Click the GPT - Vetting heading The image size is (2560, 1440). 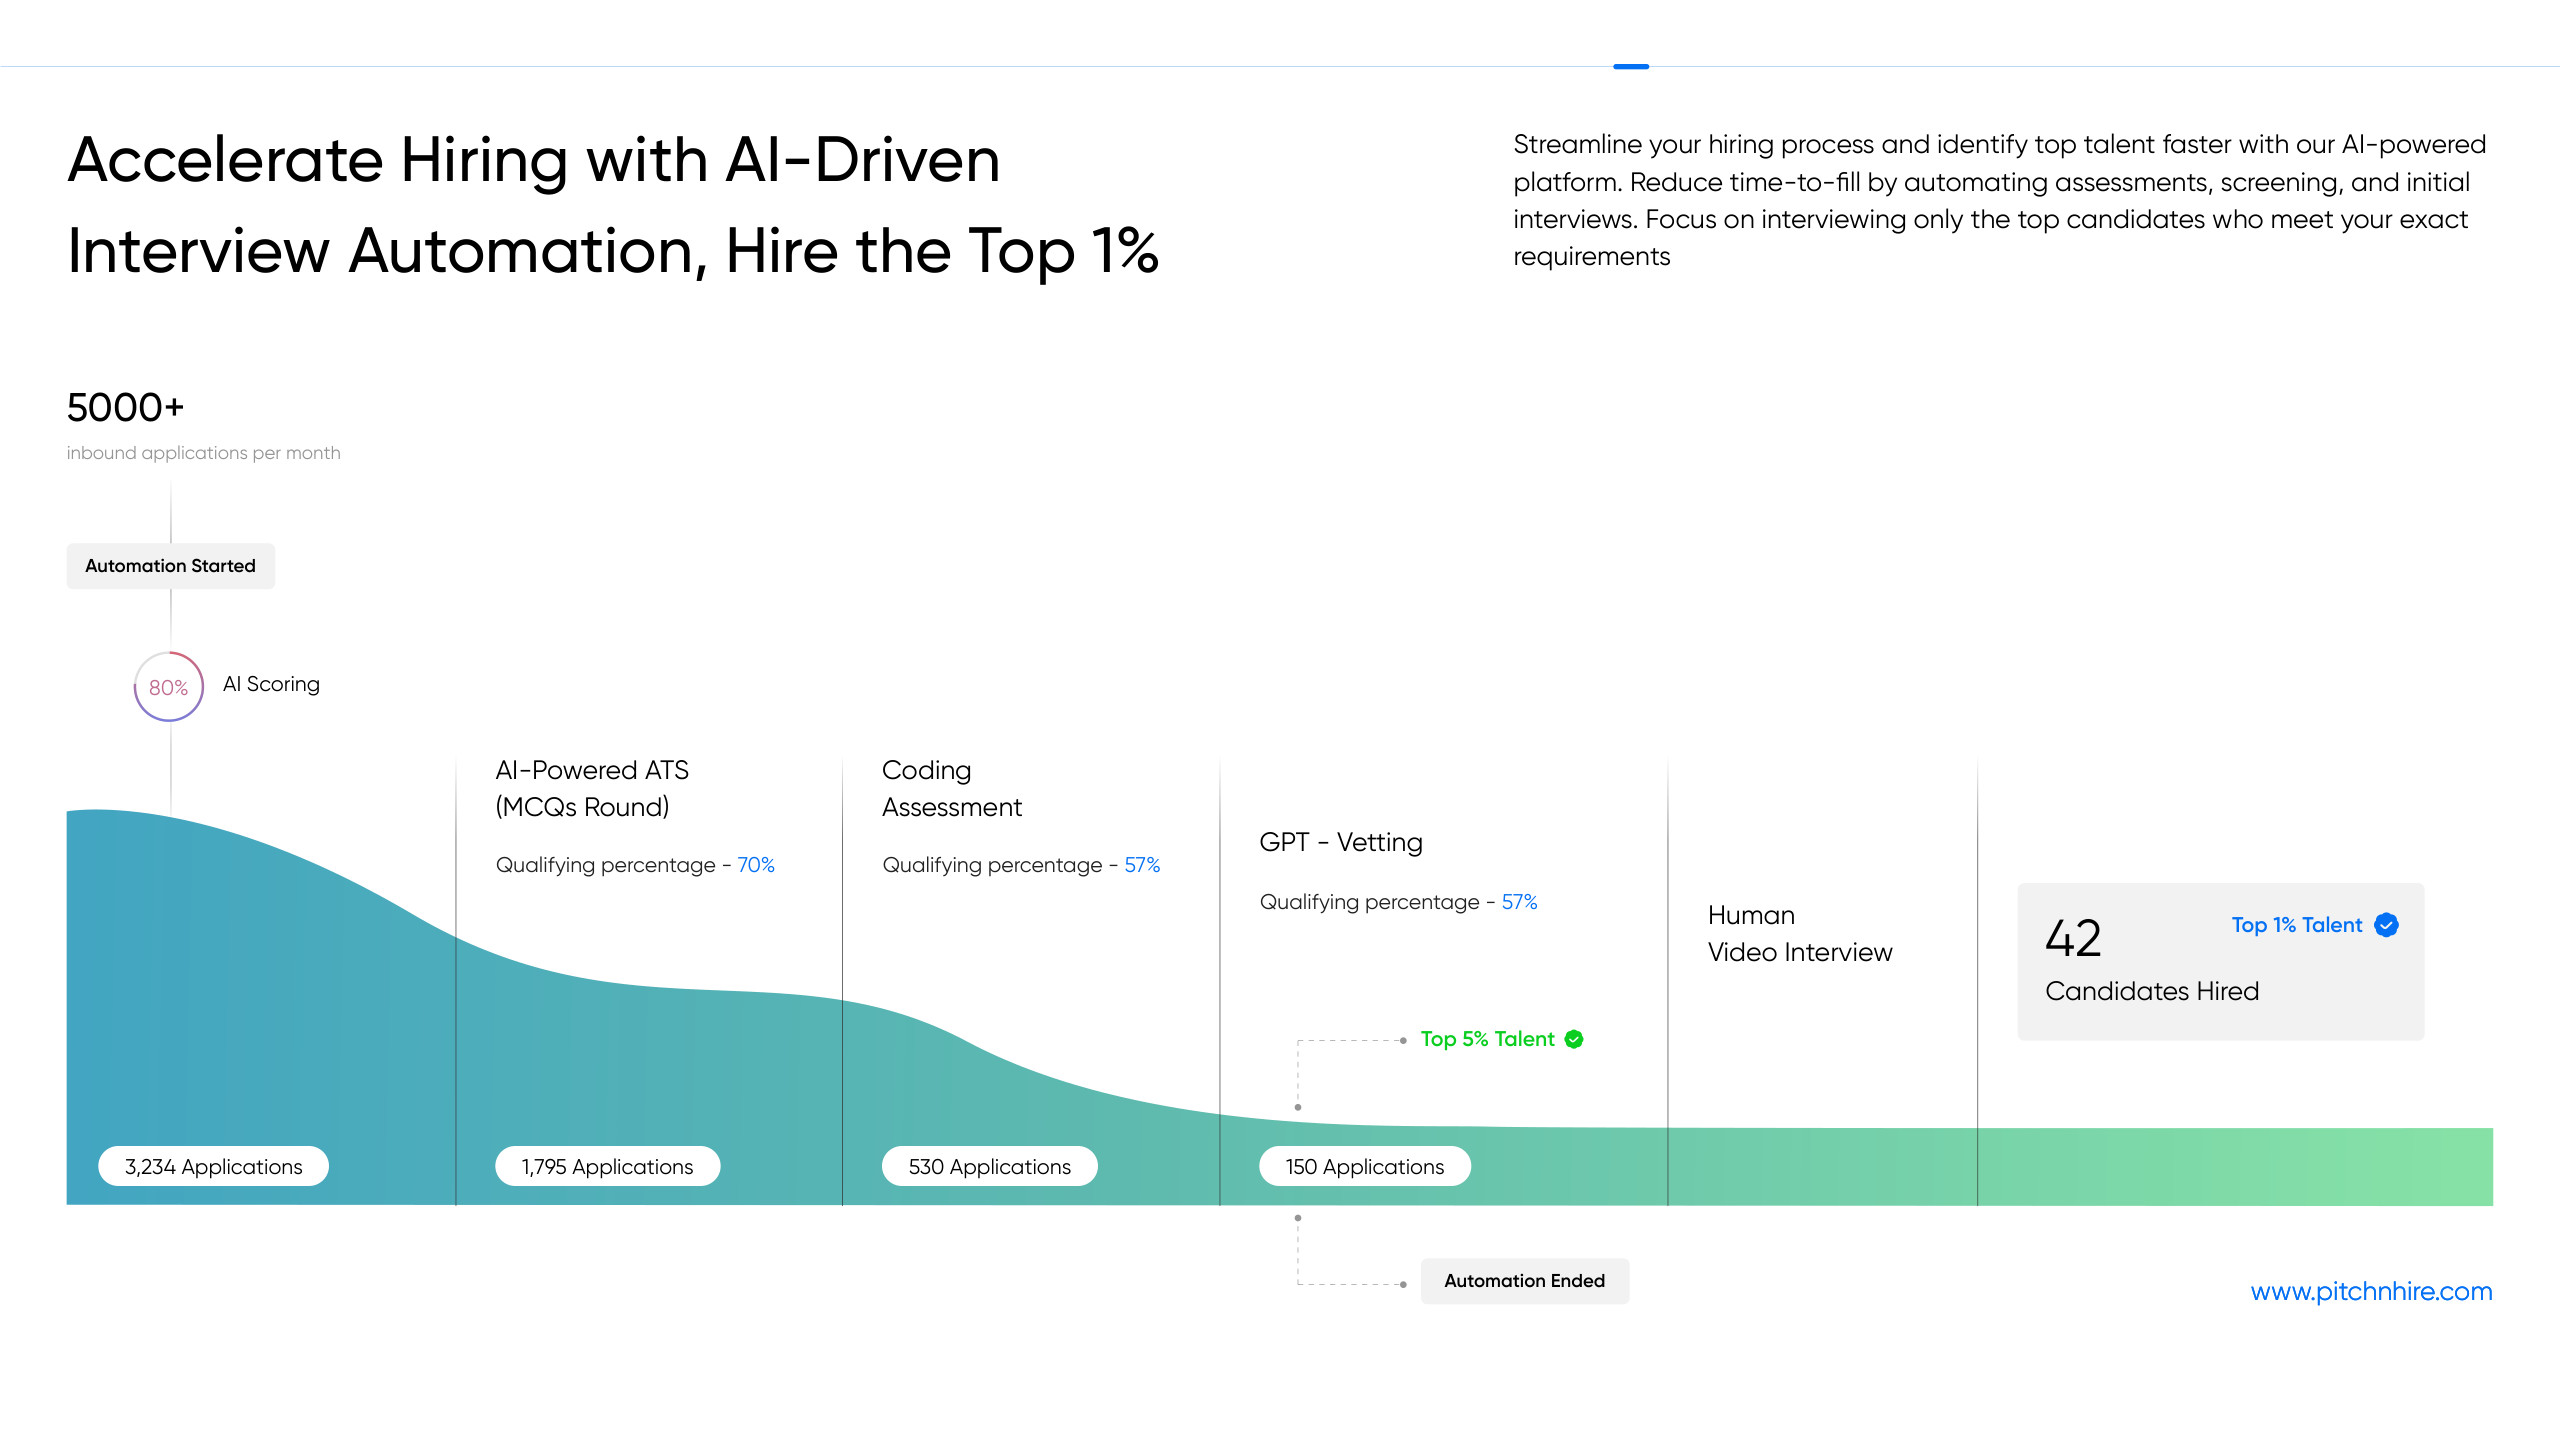click(1341, 842)
